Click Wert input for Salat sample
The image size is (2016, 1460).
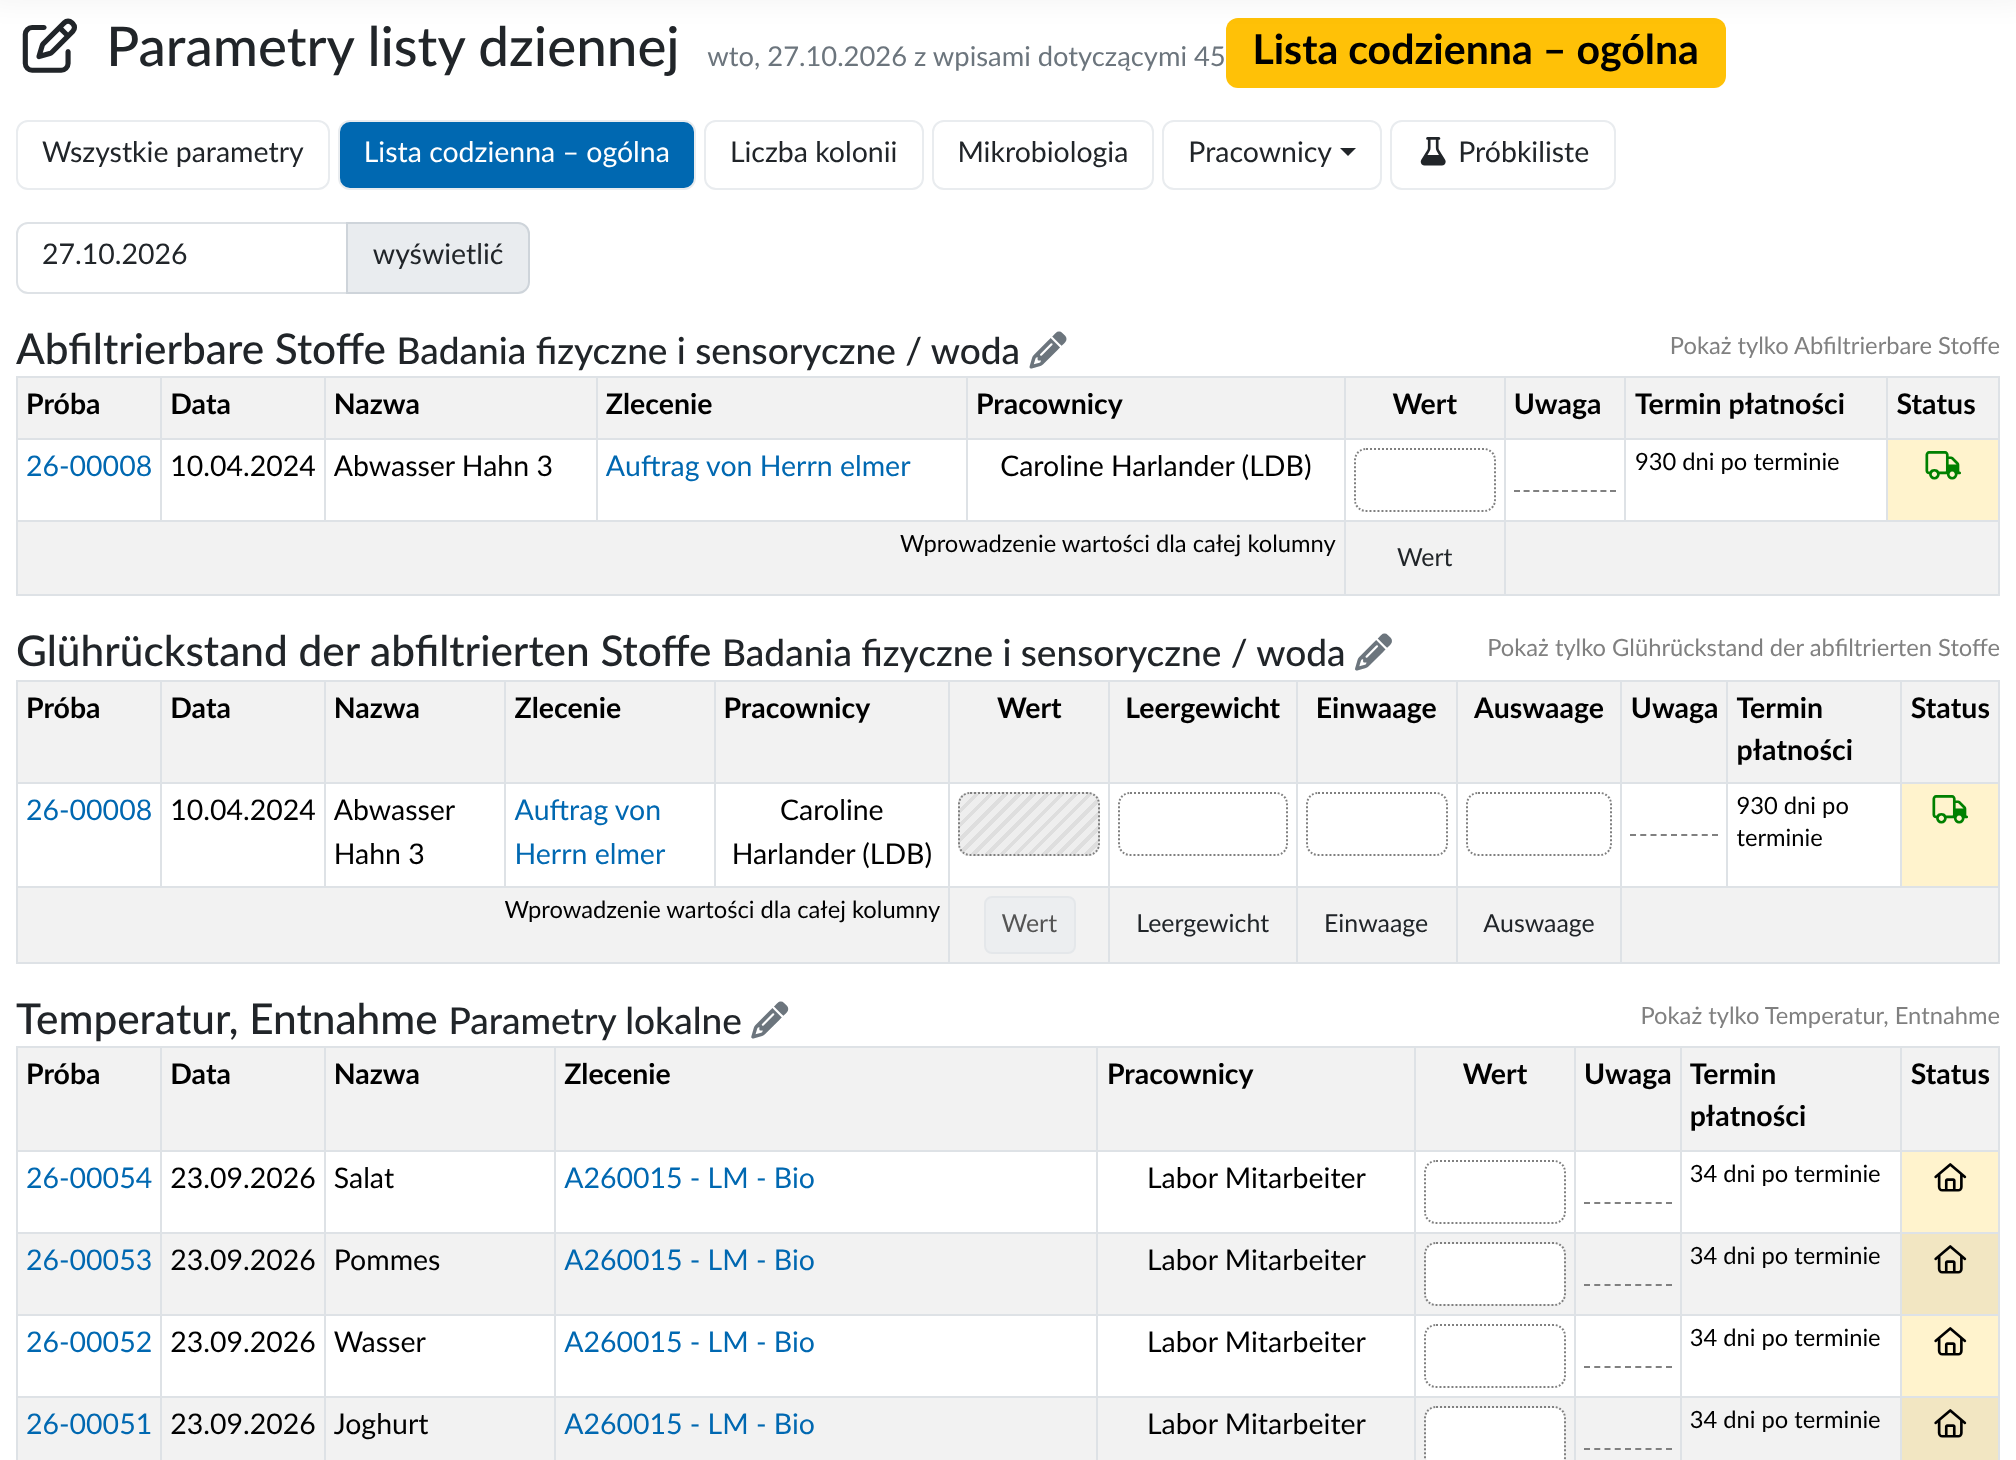click(x=1495, y=1192)
